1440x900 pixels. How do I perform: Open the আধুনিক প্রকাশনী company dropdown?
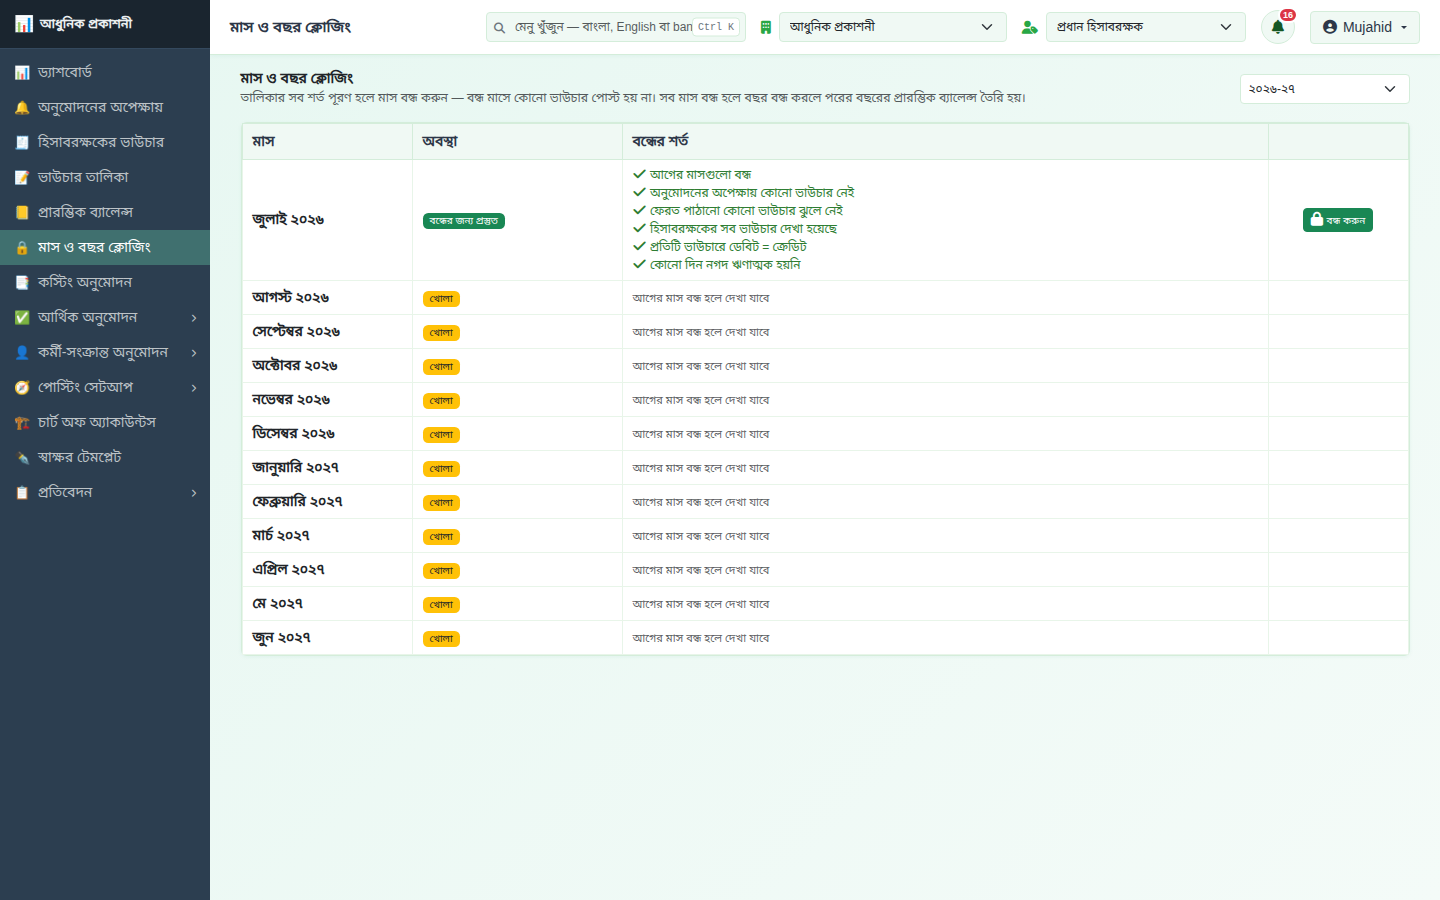point(892,27)
